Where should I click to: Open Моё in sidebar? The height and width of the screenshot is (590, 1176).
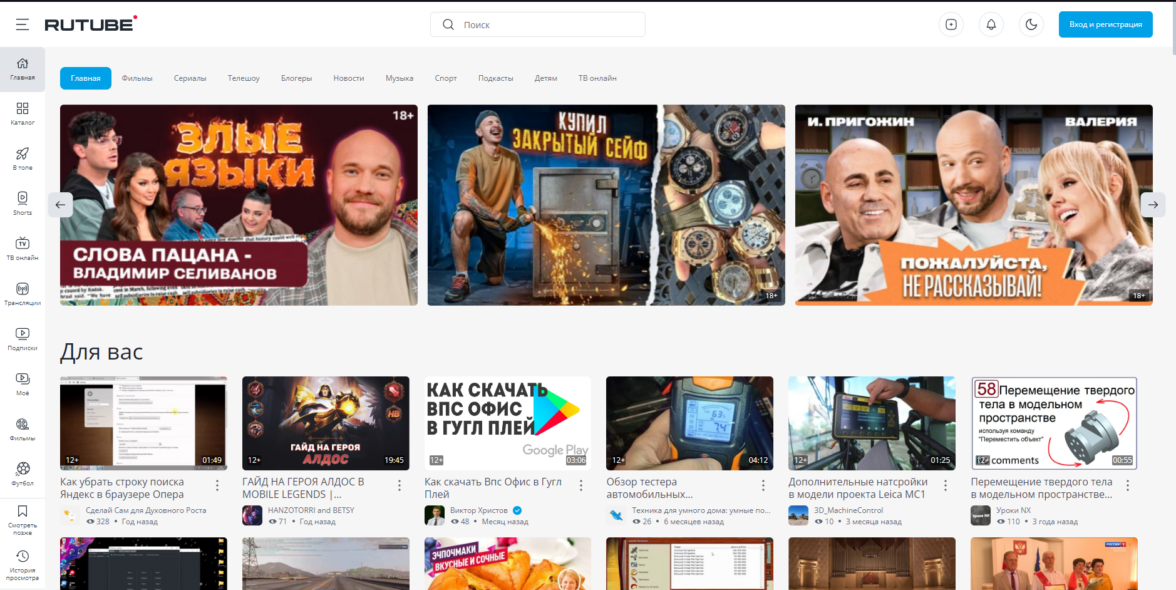22,384
